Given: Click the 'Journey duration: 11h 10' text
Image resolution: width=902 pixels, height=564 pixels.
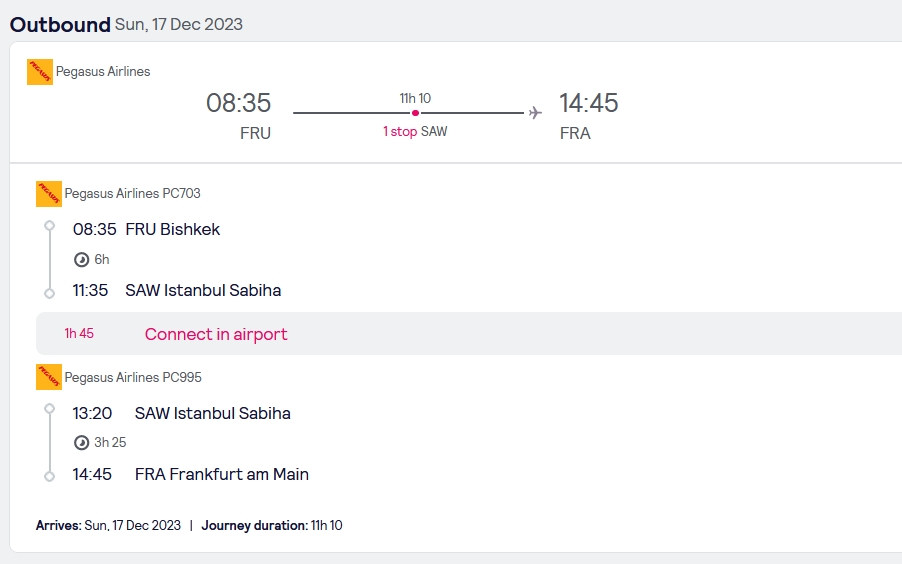Looking at the screenshot, I should coord(272,525).
